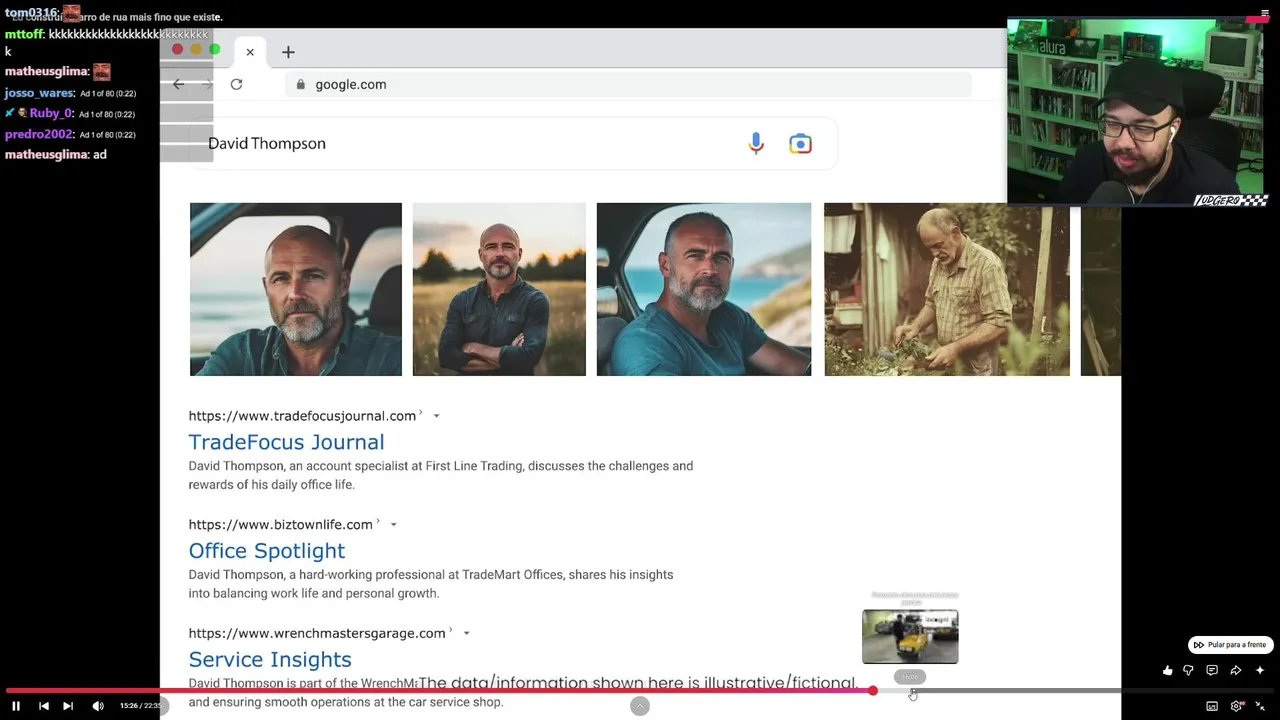Toggle theater mode view

(1212, 706)
